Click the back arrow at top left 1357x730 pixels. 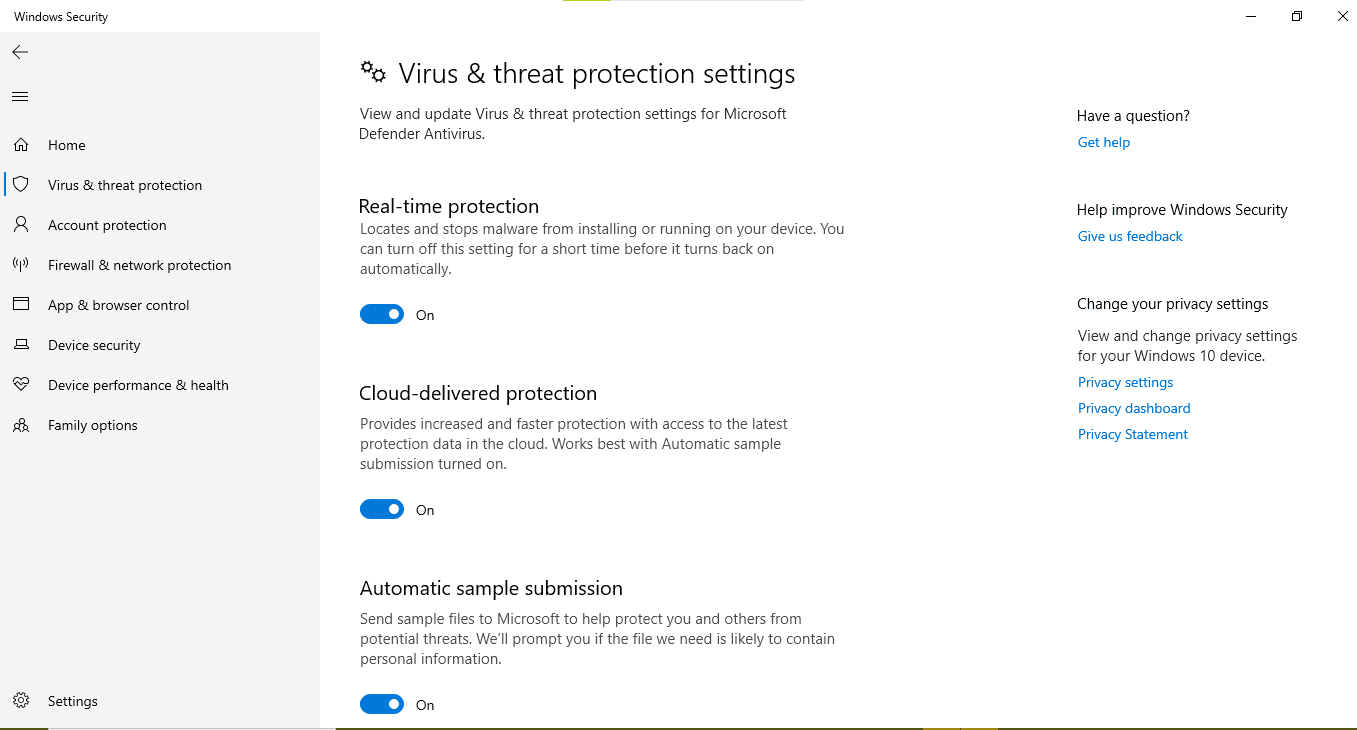tap(19, 51)
